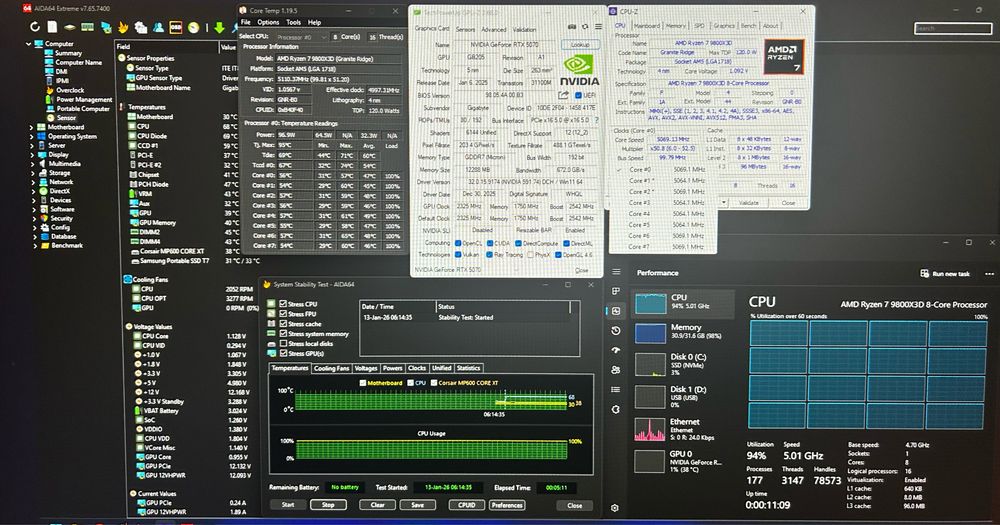Image resolution: width=1000 pixels, height=525 pixels.
Task: Switch to Voltages tab in stability test
Action: [365, 368]
